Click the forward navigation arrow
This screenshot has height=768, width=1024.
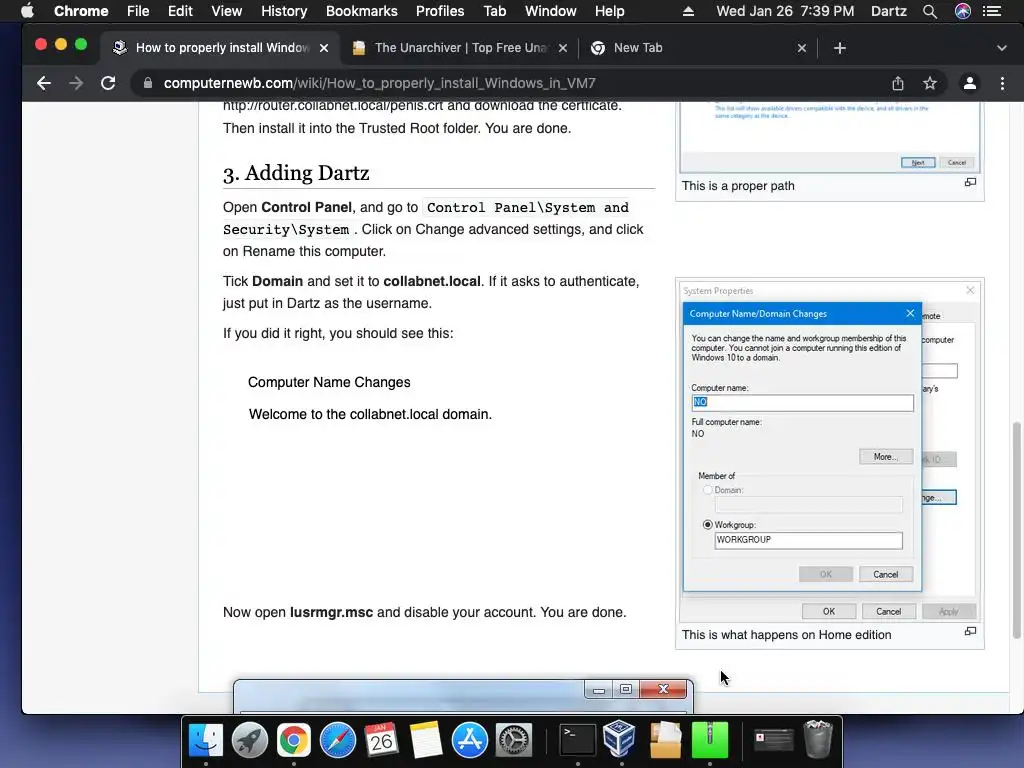click(76, 83)
